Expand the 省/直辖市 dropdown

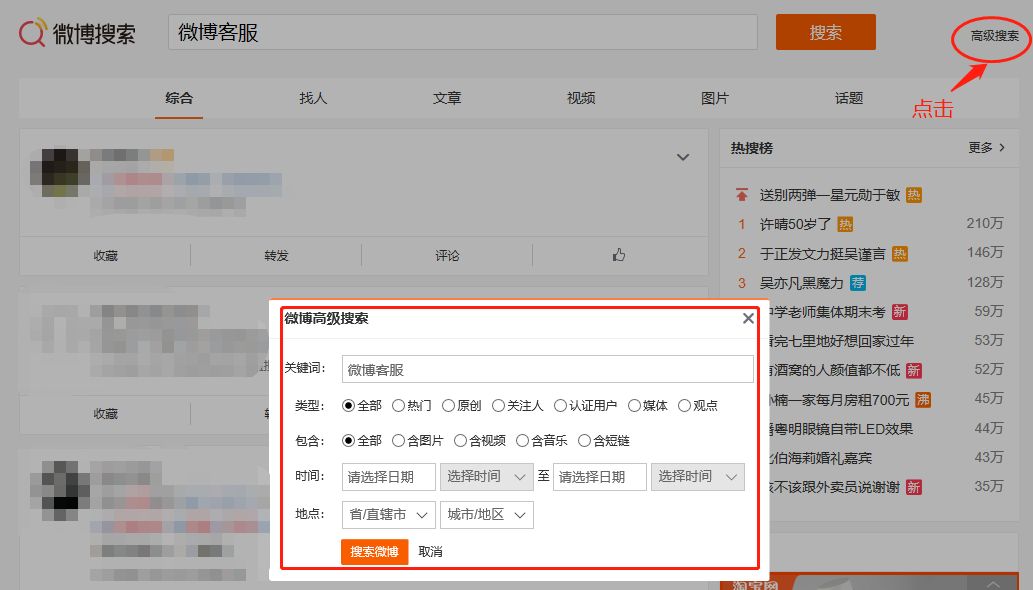[x=389, y=515]
